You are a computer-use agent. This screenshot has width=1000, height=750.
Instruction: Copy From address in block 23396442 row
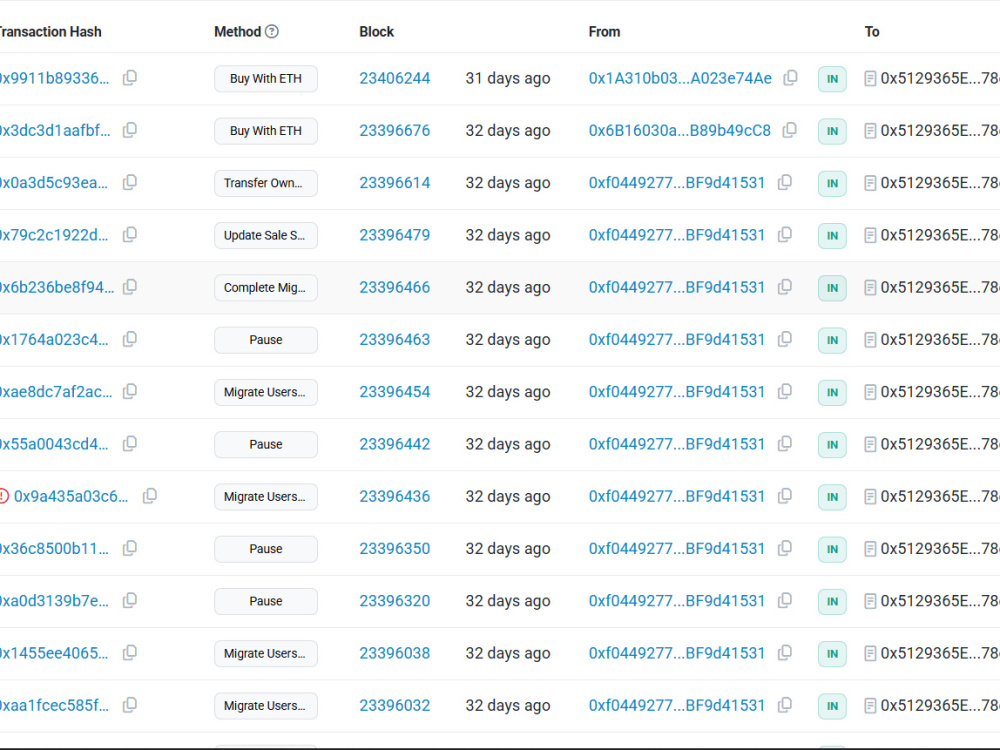(785, 444)
